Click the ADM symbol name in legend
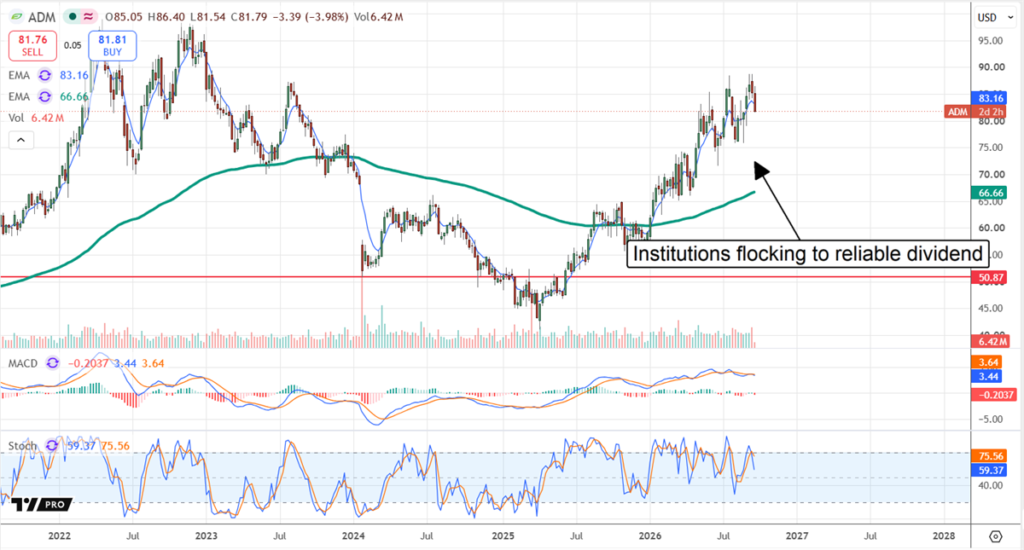The image size is (1024, 550). point(41,17)
